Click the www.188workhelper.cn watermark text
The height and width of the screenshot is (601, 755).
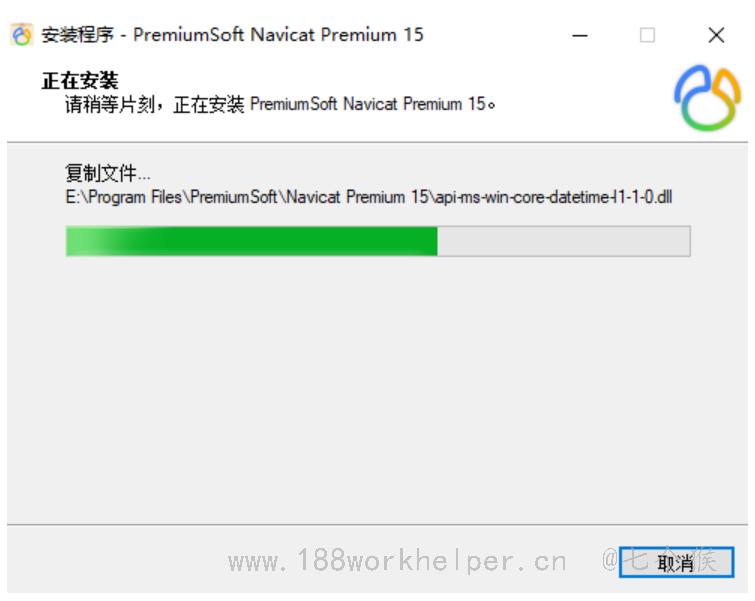(x=397, y=561)
